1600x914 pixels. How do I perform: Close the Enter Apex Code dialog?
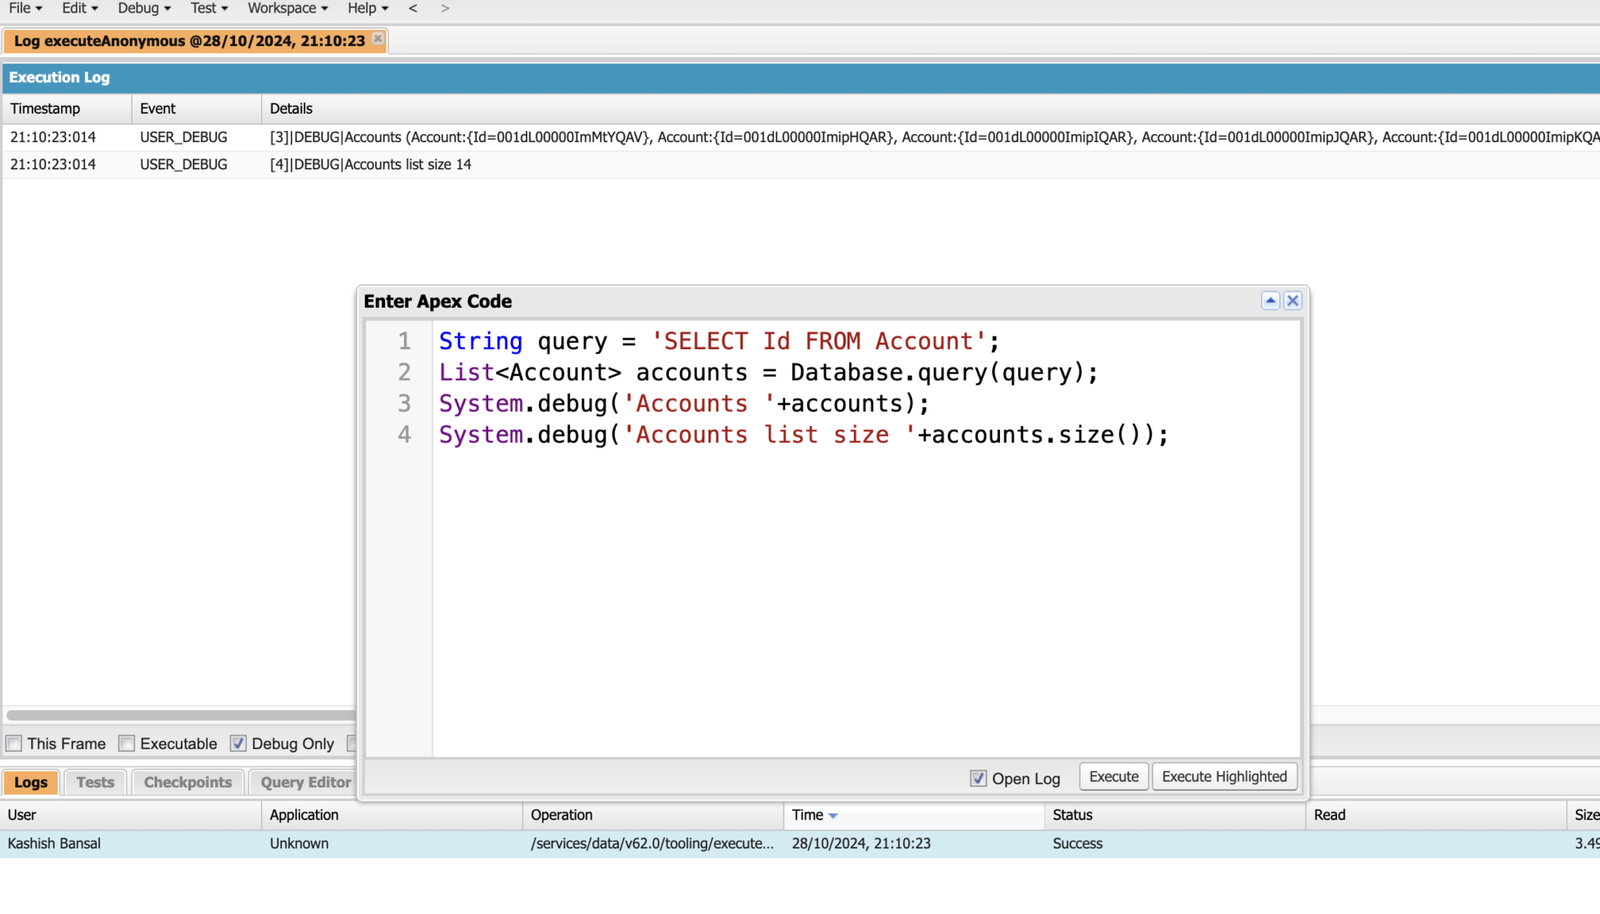[x=1292, y=300]
